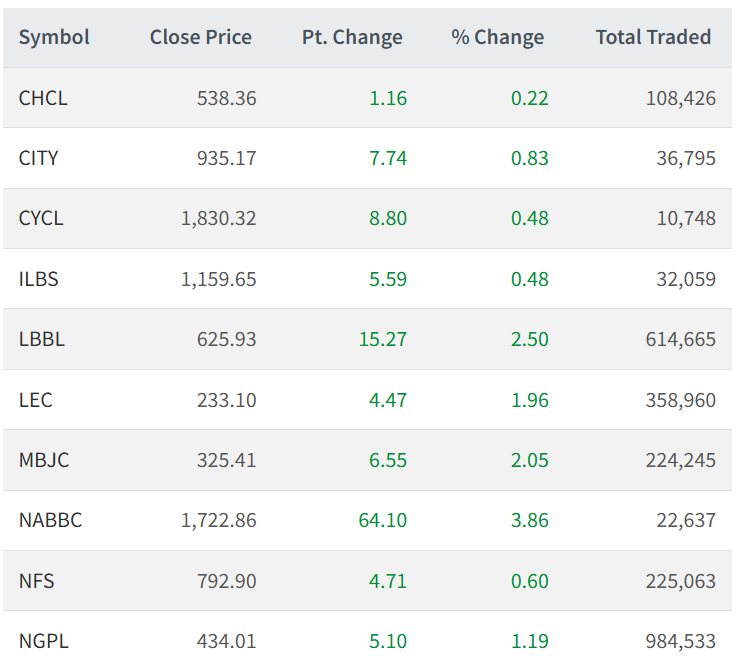
Task: Sort by Close Price column header
Action: point(200,37)
